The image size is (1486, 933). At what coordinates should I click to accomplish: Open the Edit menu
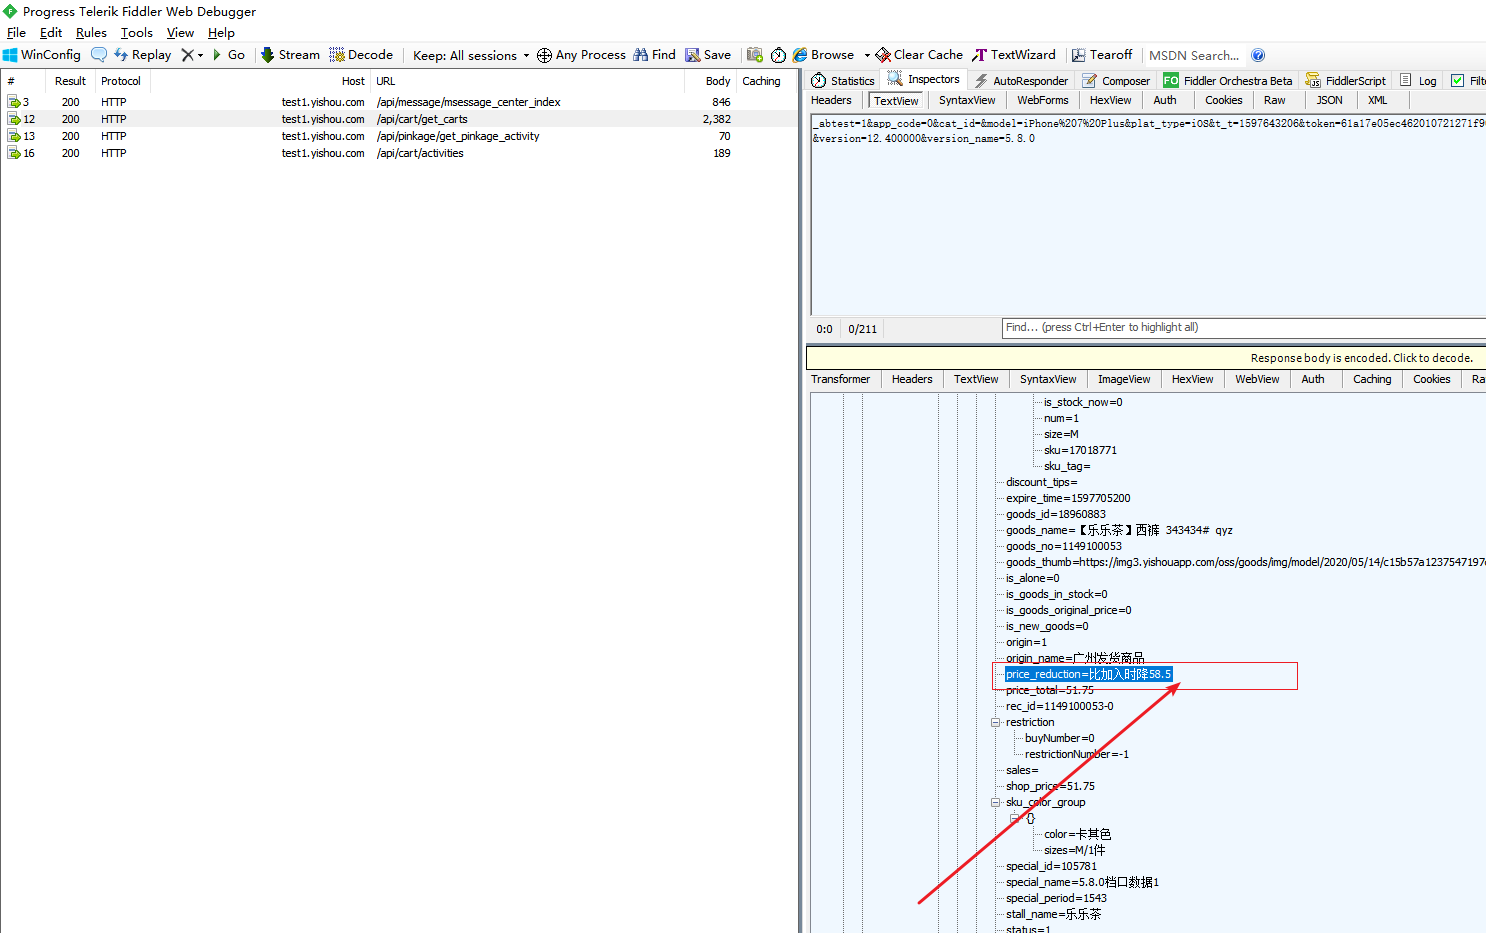pyautogui.click(x=51, y=33)
